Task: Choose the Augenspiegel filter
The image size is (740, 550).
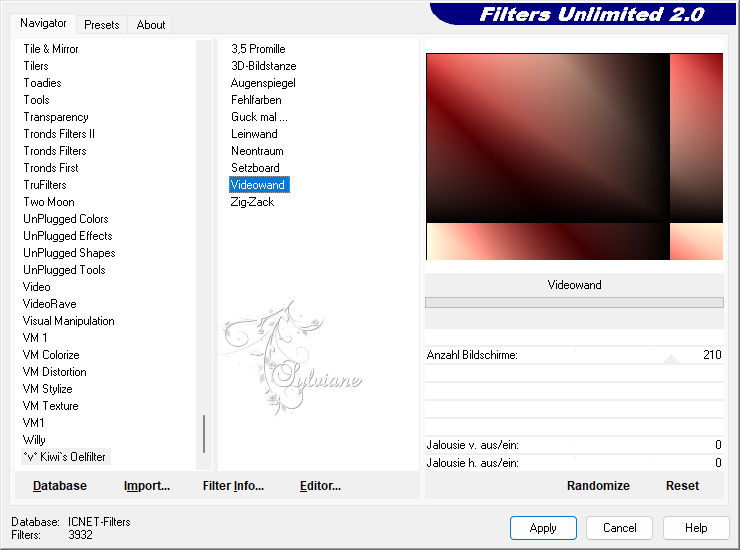Action: (263, 83)
